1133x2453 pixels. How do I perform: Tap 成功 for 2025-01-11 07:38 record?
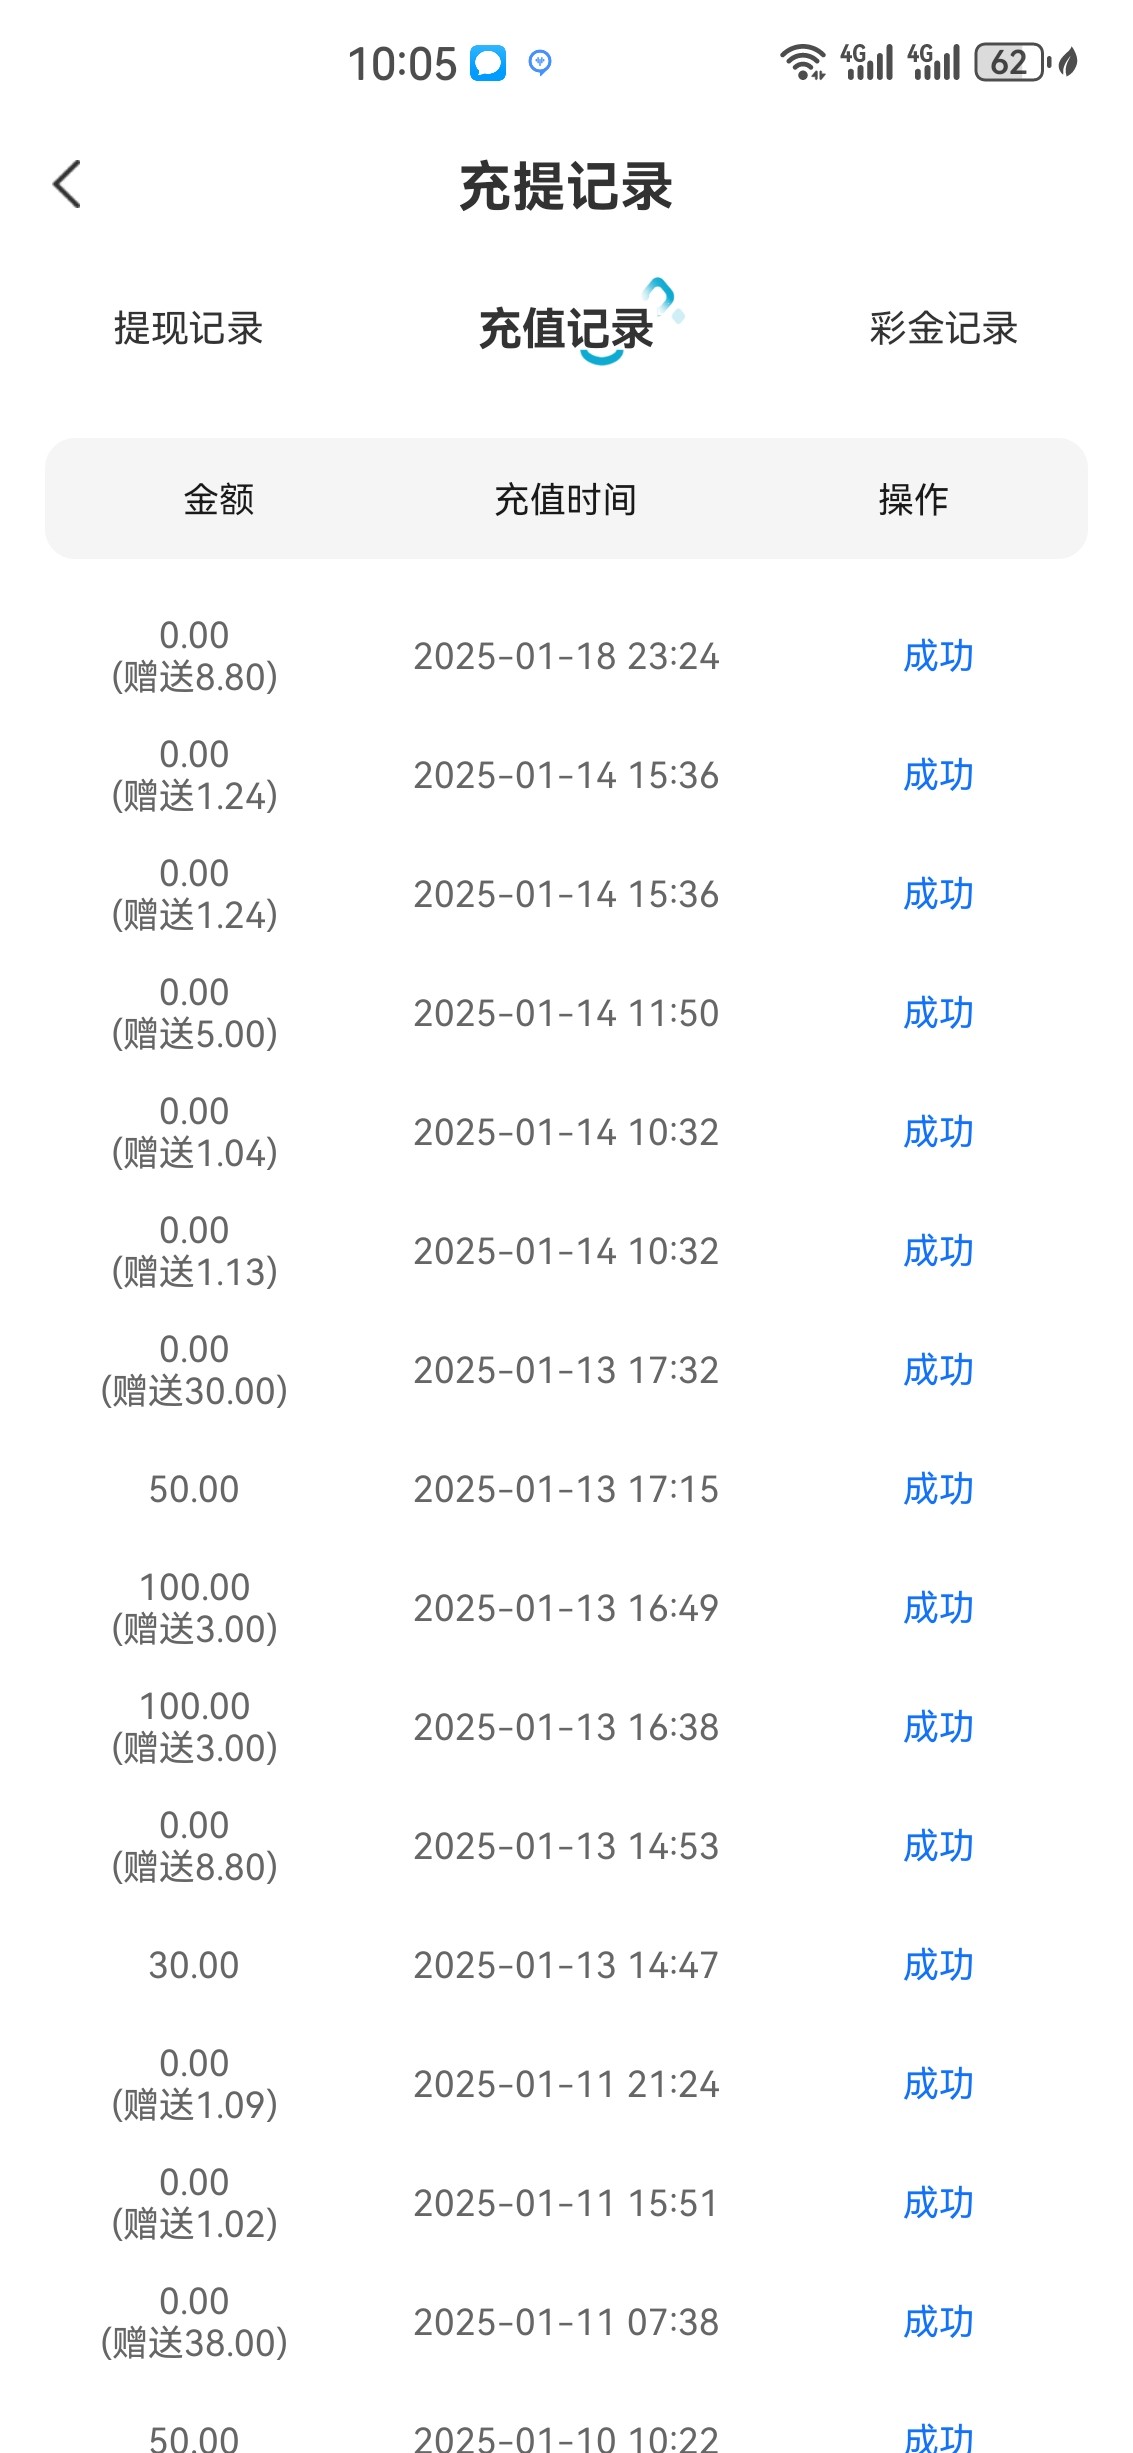pos(938,2322)
